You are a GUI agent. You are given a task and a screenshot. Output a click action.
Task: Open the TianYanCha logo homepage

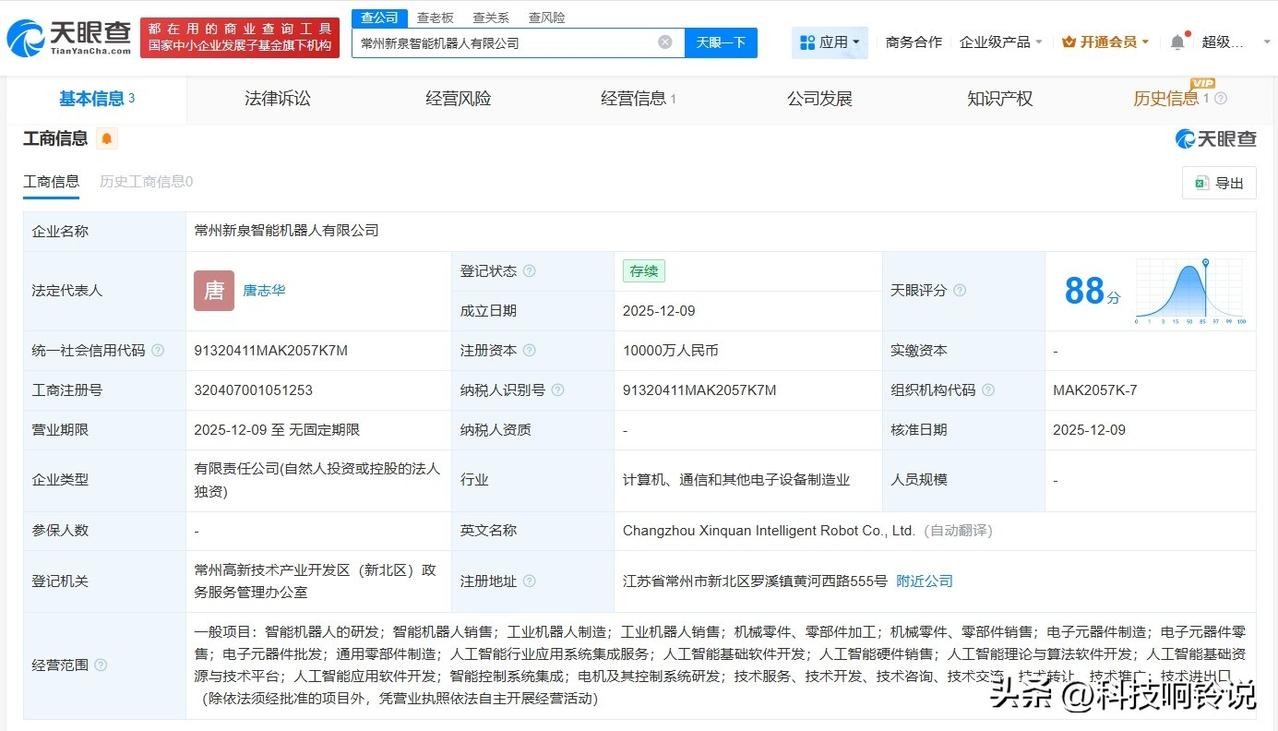[x=69, y=37]
